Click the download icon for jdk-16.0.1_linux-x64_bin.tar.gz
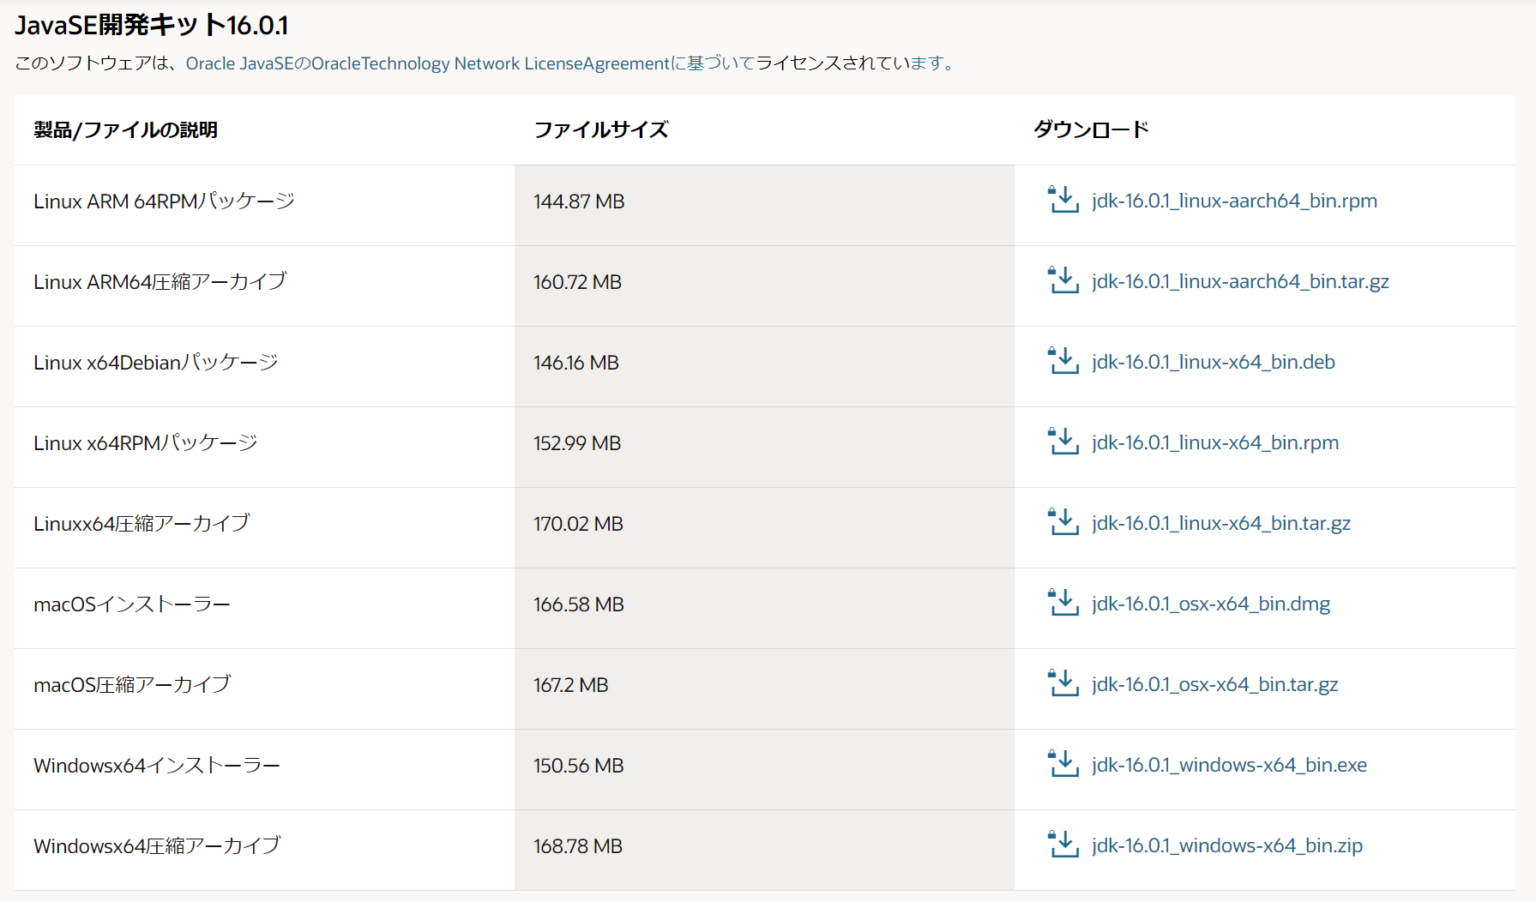This screenshot has height=902, width=1536. (x=1063, y=522)
